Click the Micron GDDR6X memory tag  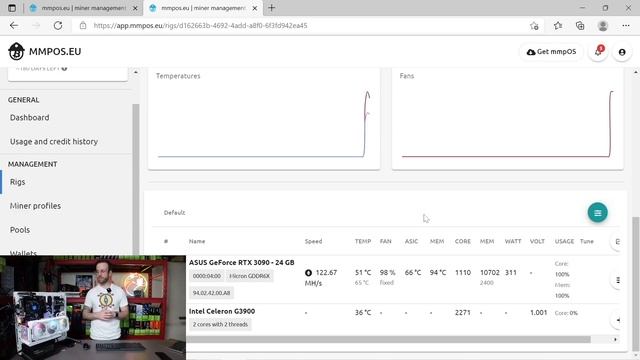[x=249, y=276]
